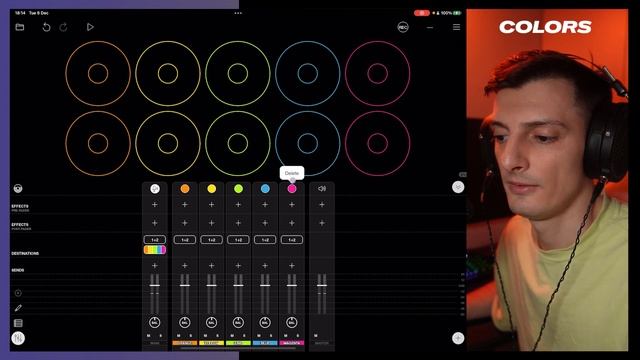Open the sequencer grid view icon
Viewport: 640px width, 360px height.
point(18,323)
